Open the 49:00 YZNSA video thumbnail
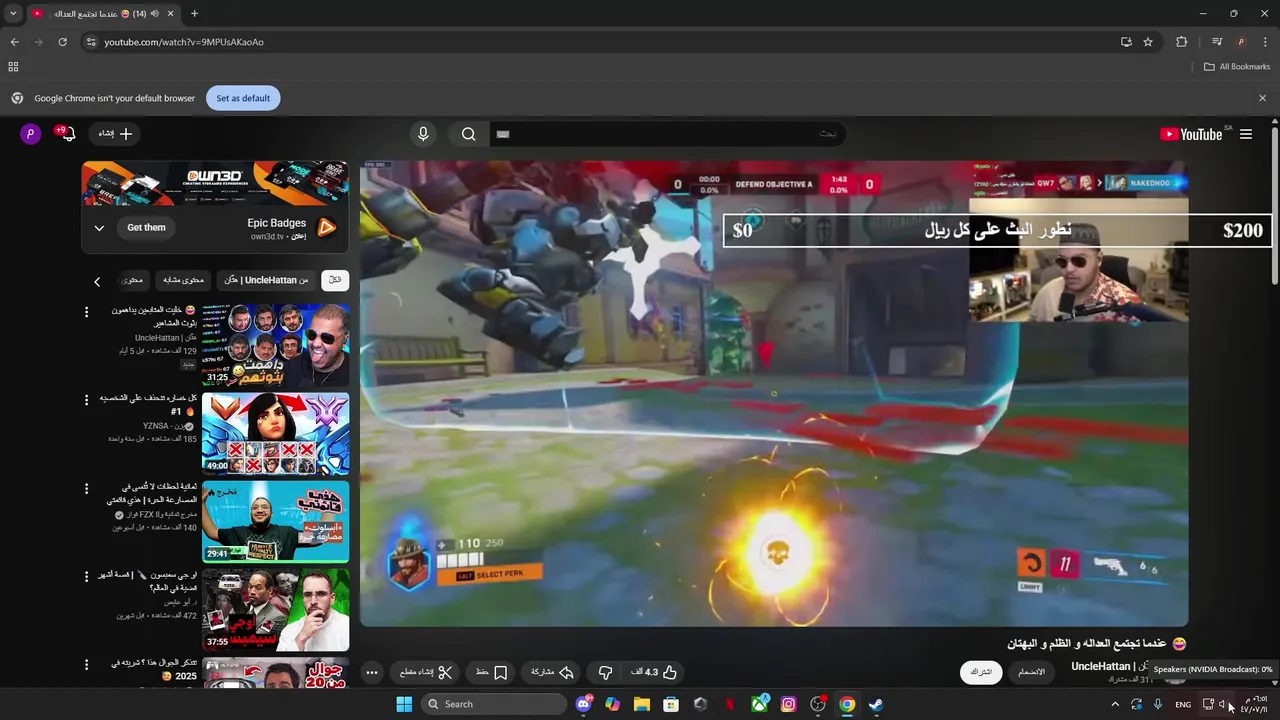Viewport: 1280px width, 720px height. [x=276, y=433]
